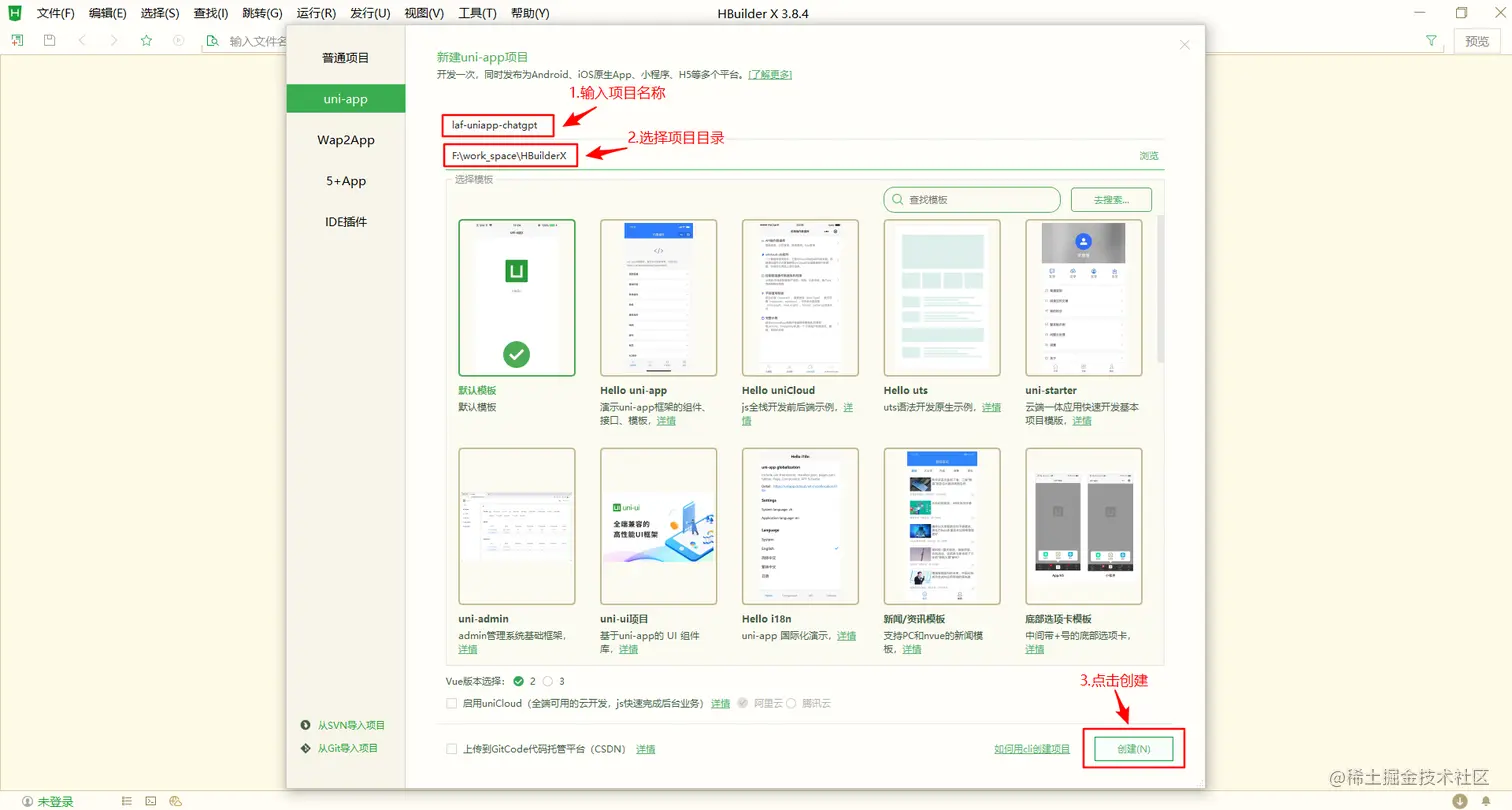The width and height of the screenshot is (1512, 810).
Task: Open the 工具(T) menu
Action: tap(477, 14)
